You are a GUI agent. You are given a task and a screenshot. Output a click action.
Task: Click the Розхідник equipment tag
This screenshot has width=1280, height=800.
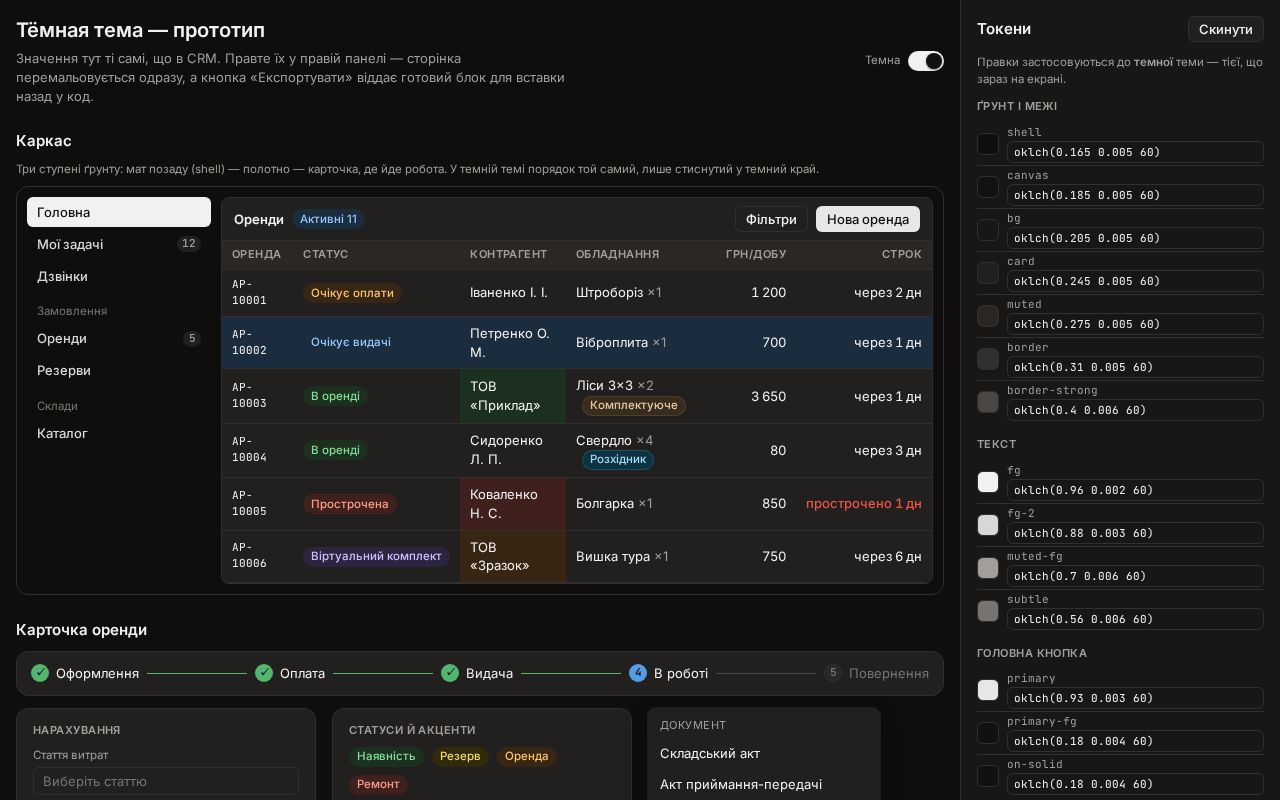click(618, 459)
